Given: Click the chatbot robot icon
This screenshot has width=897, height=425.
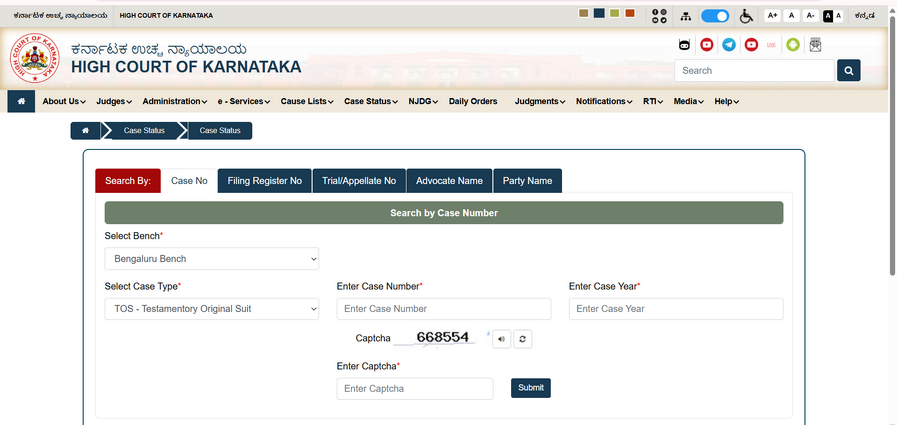Looking at the screenshot, I should click(685, 45).
